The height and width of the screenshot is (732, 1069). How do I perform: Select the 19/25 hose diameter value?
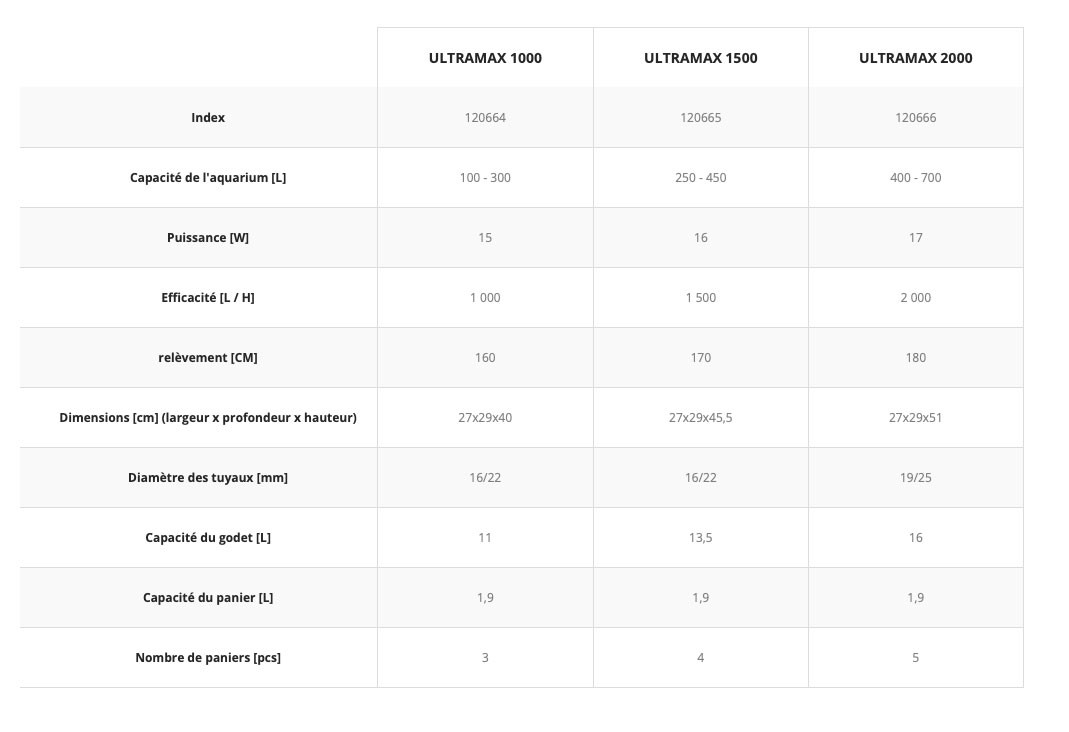pyautogui.click(x=915, y=477)
